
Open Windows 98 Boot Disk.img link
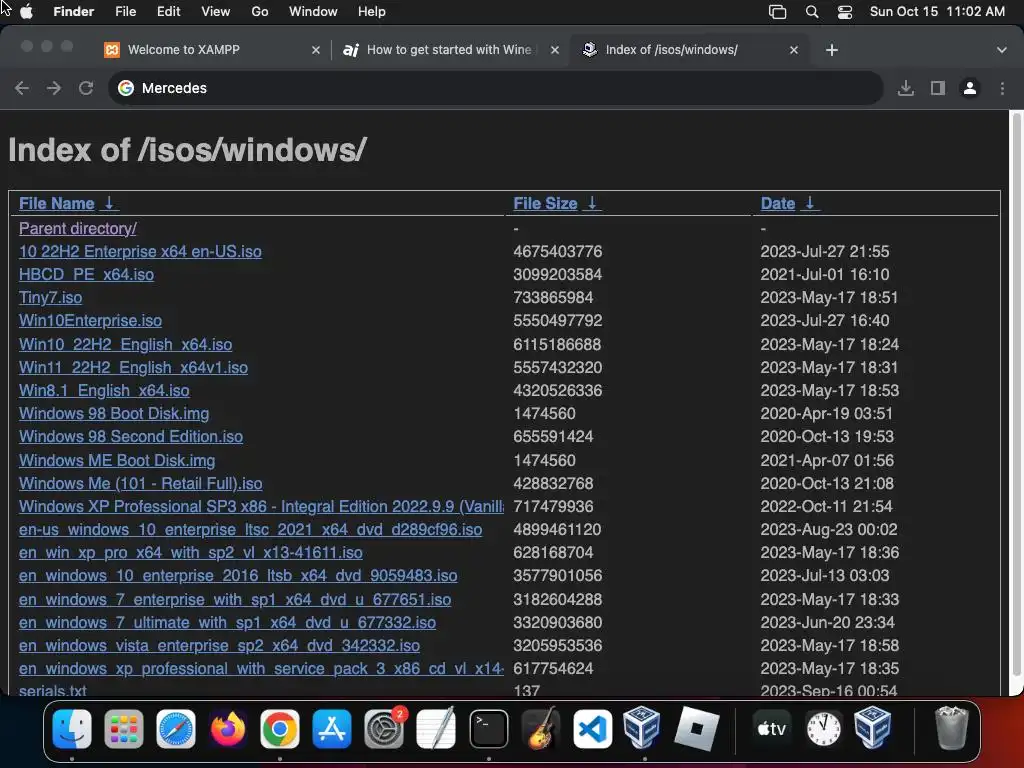coord(114,414)
